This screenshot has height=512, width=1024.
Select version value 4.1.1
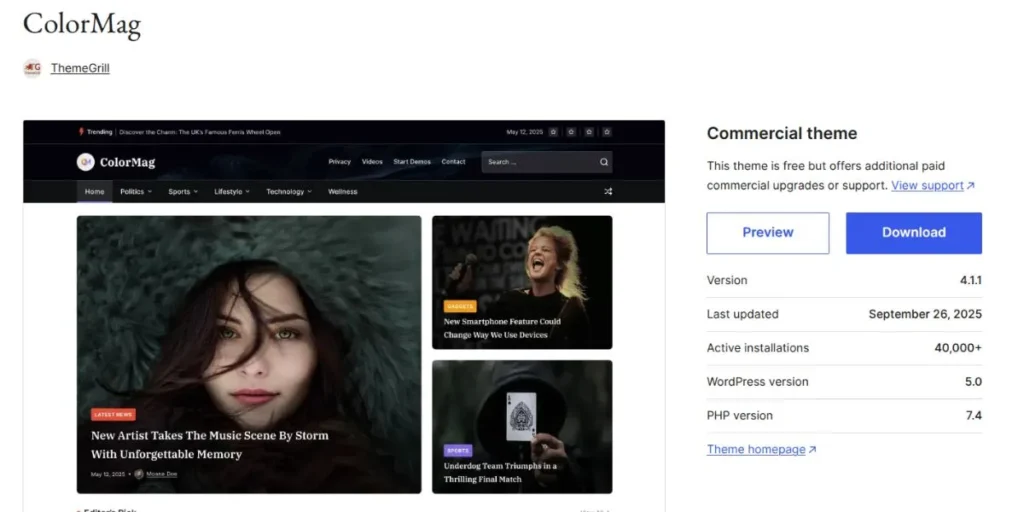tap(970, 280)
